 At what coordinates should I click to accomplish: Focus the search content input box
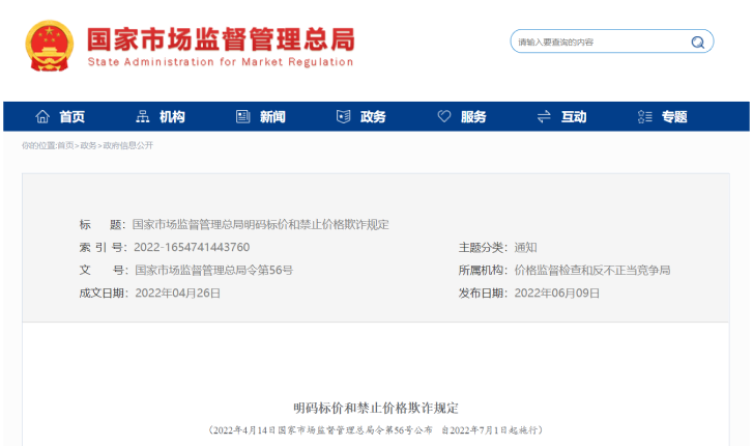(600, 42)
